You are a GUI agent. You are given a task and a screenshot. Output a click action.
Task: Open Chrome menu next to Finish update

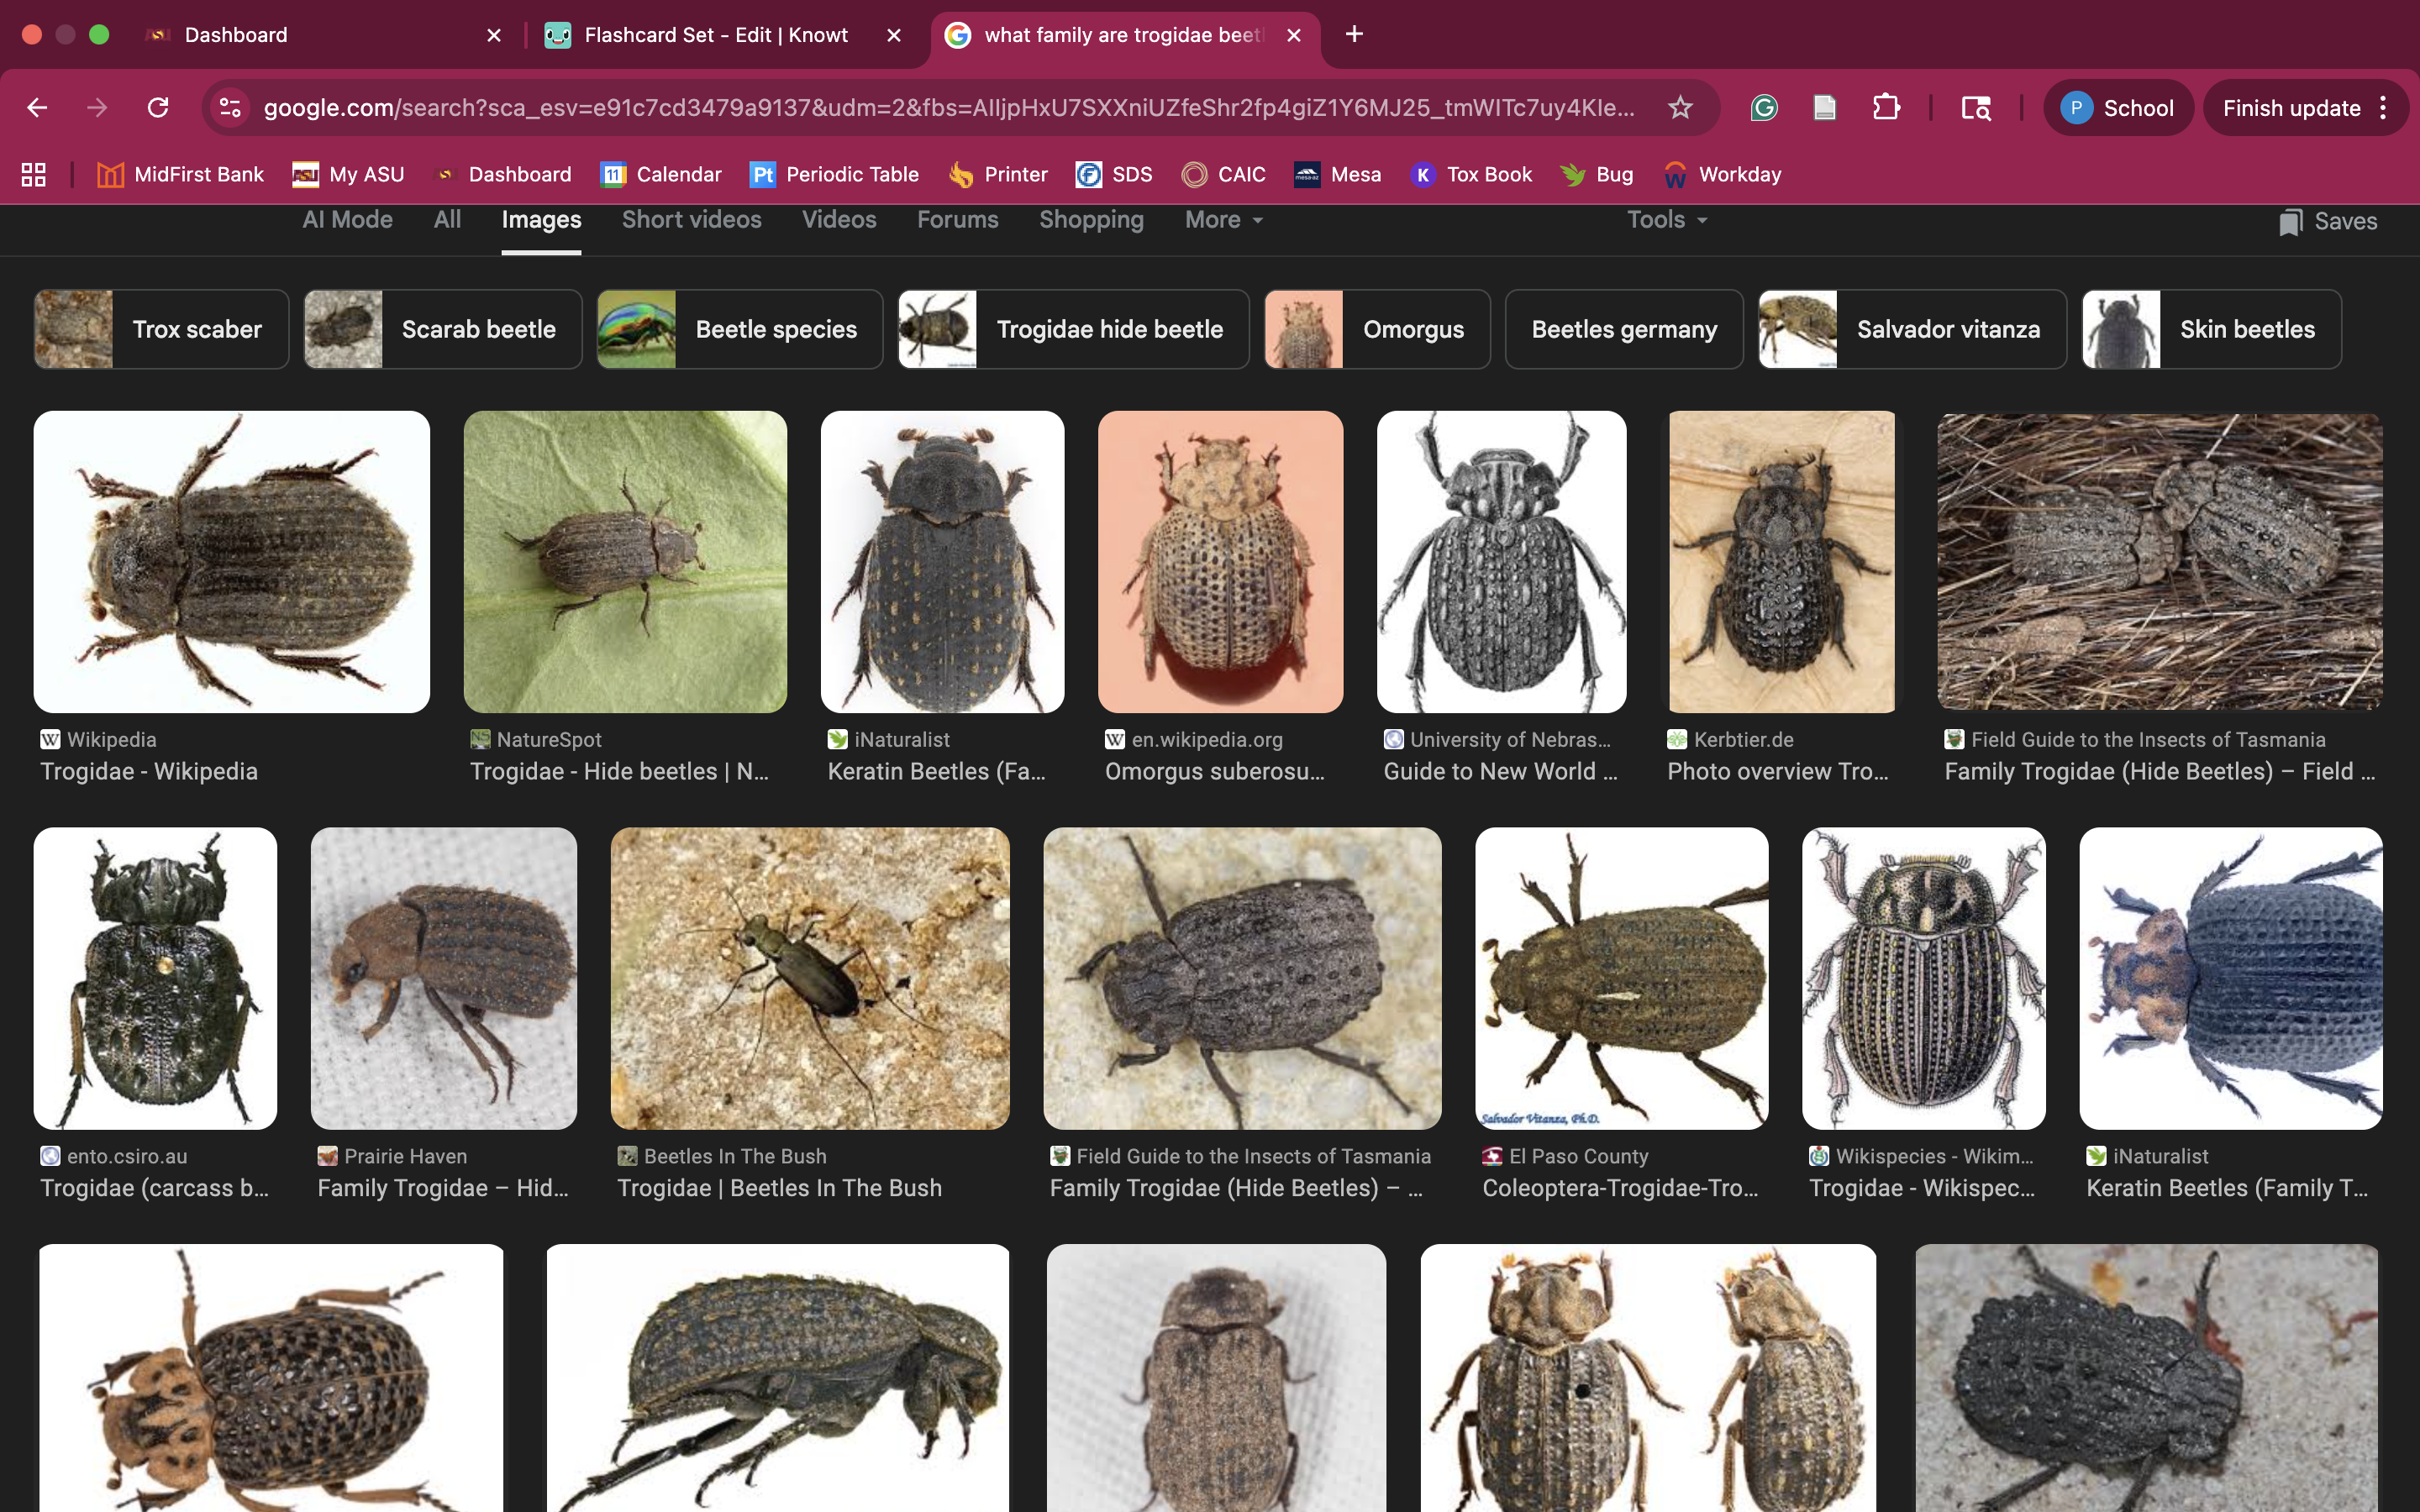[2384, 108]
